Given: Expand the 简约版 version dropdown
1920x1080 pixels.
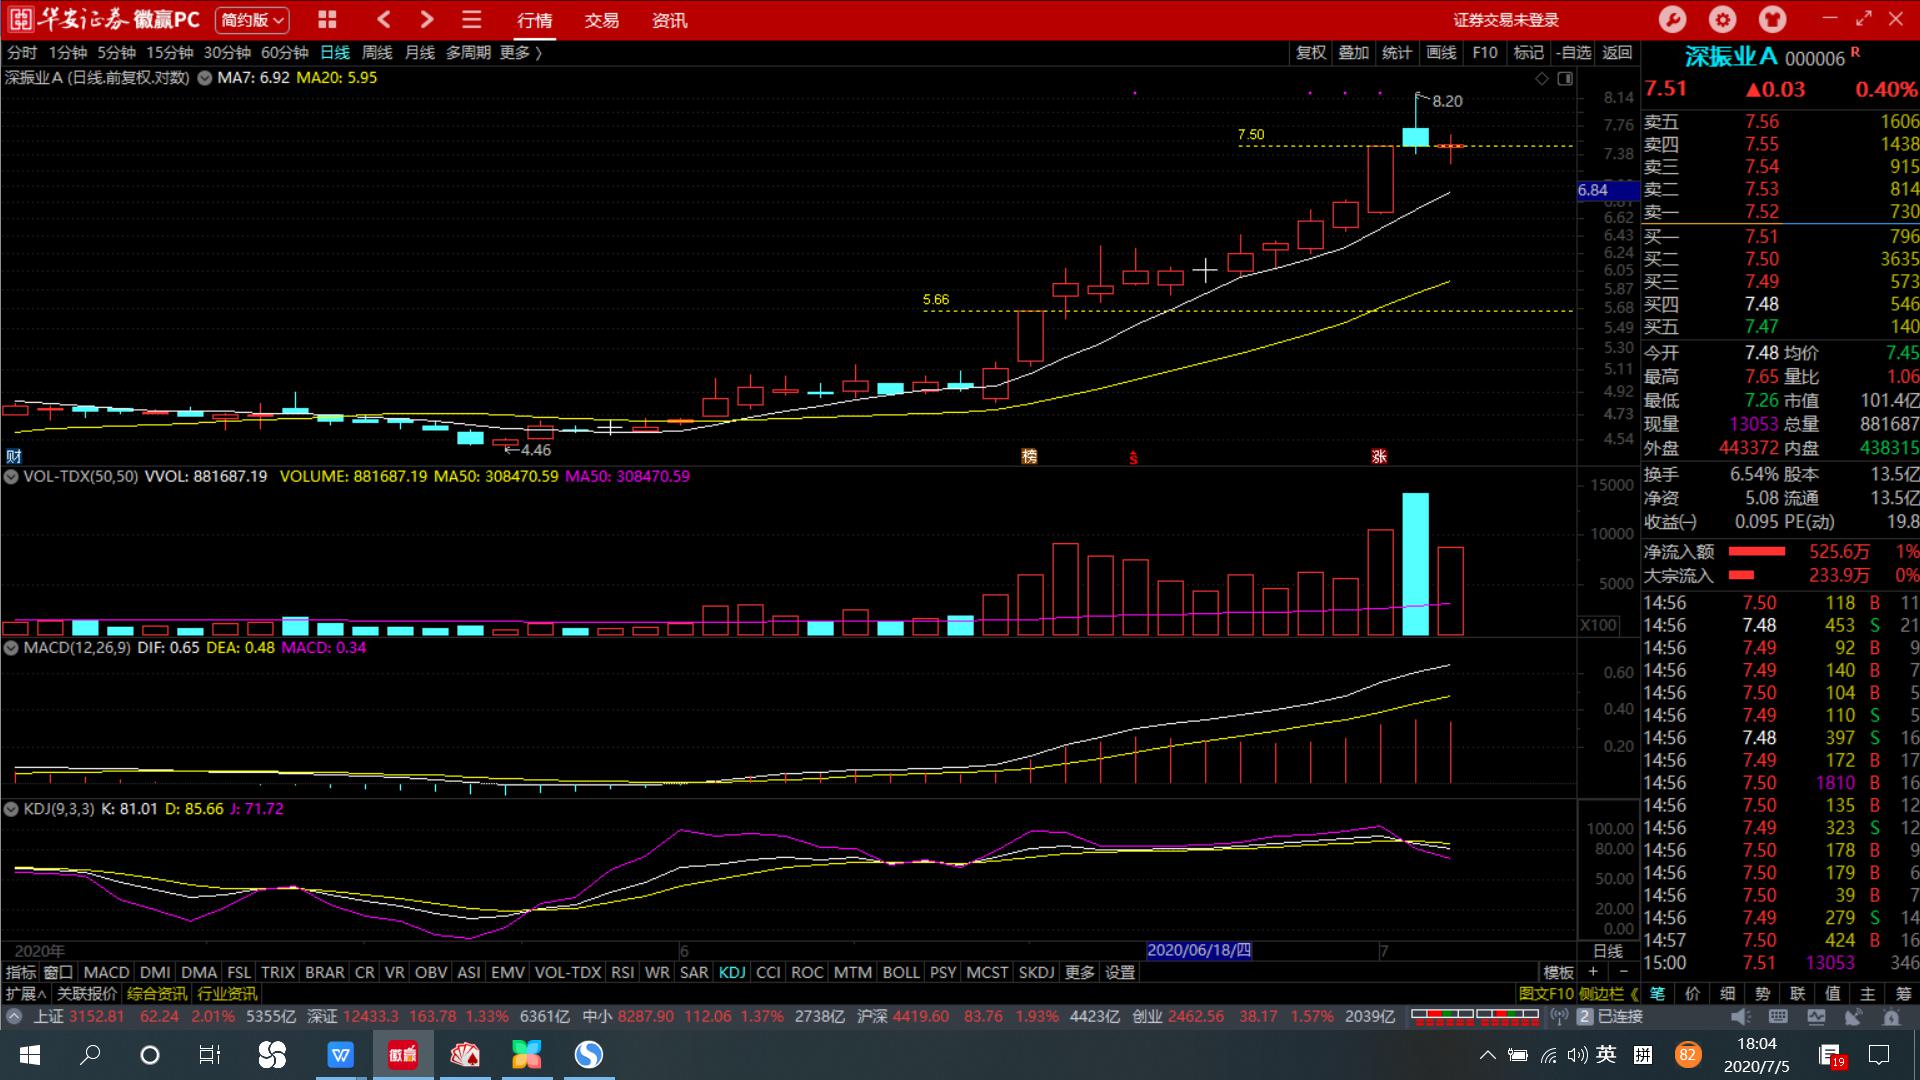Looking at the screenshot, I should 252,19.
